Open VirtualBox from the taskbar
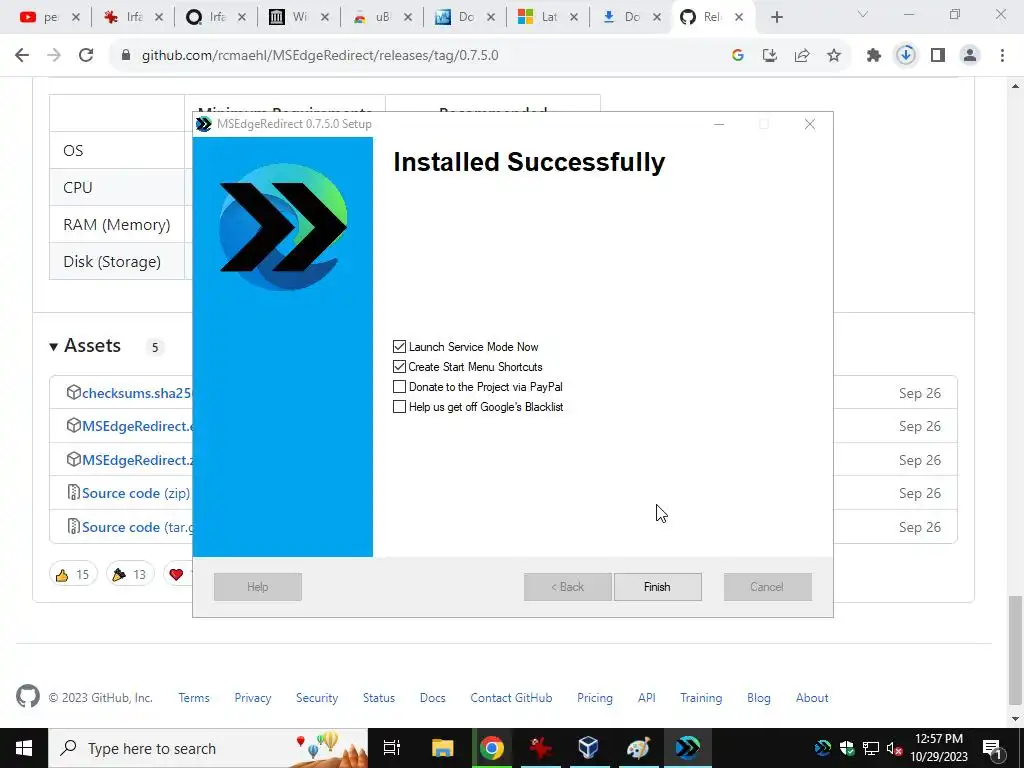1024x768 pixels. [588, 748]
